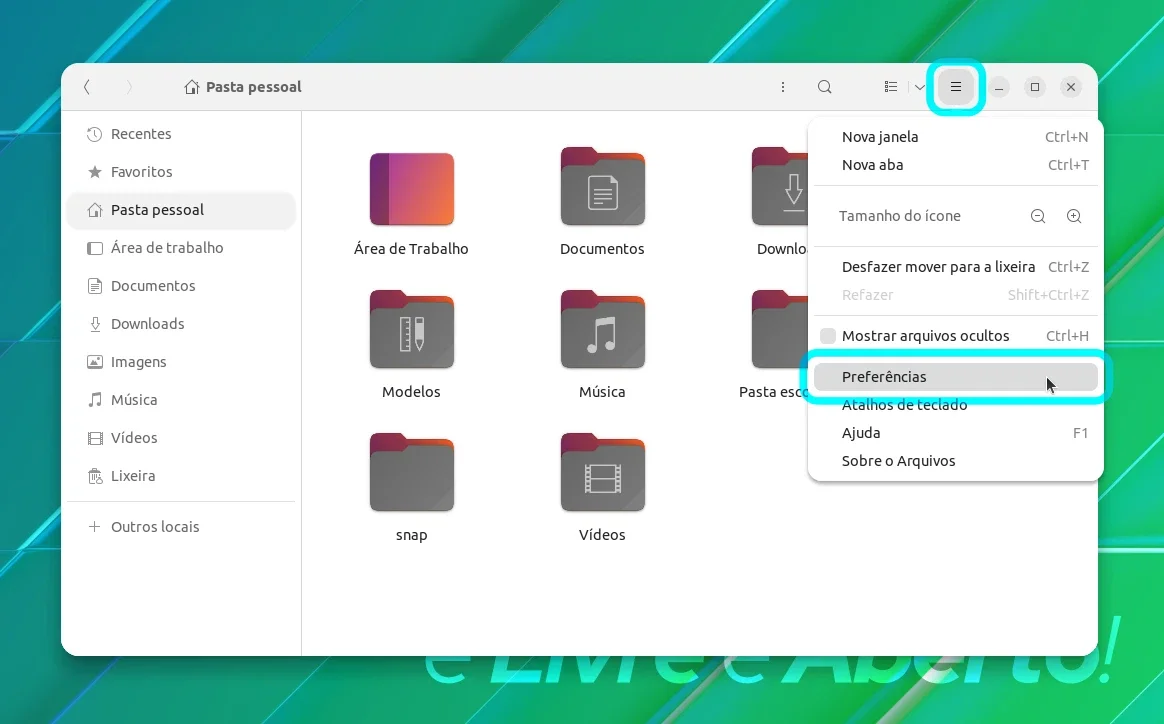Image resolution: width=1164 pixels, height=724 pixels.
Task: Expand the view options dropdown arrow
Action: (x=920, y=87)
